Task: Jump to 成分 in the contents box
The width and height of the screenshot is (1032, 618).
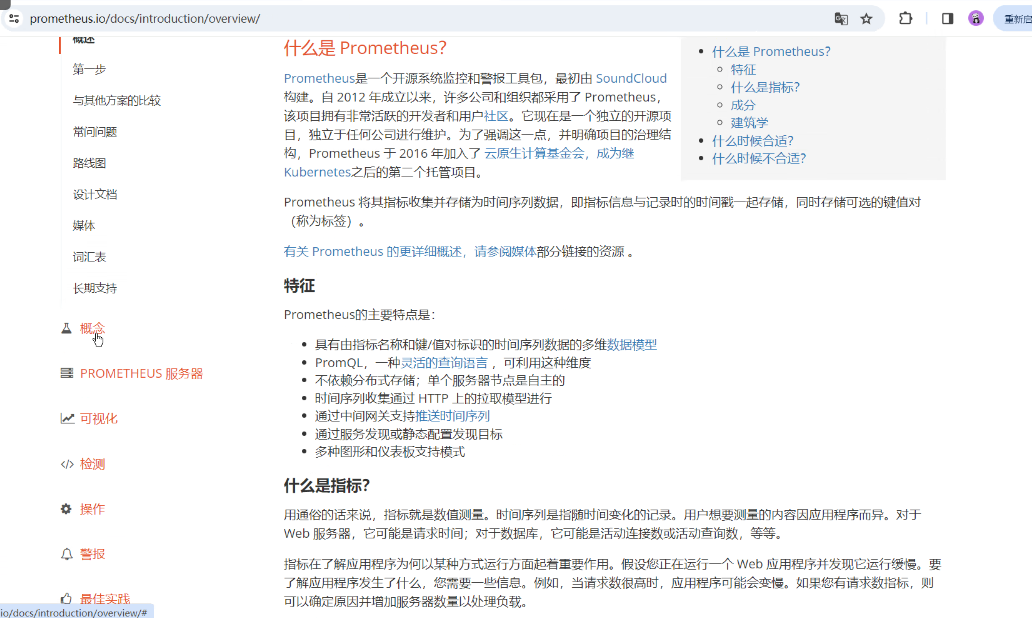Action: [743, 105]
